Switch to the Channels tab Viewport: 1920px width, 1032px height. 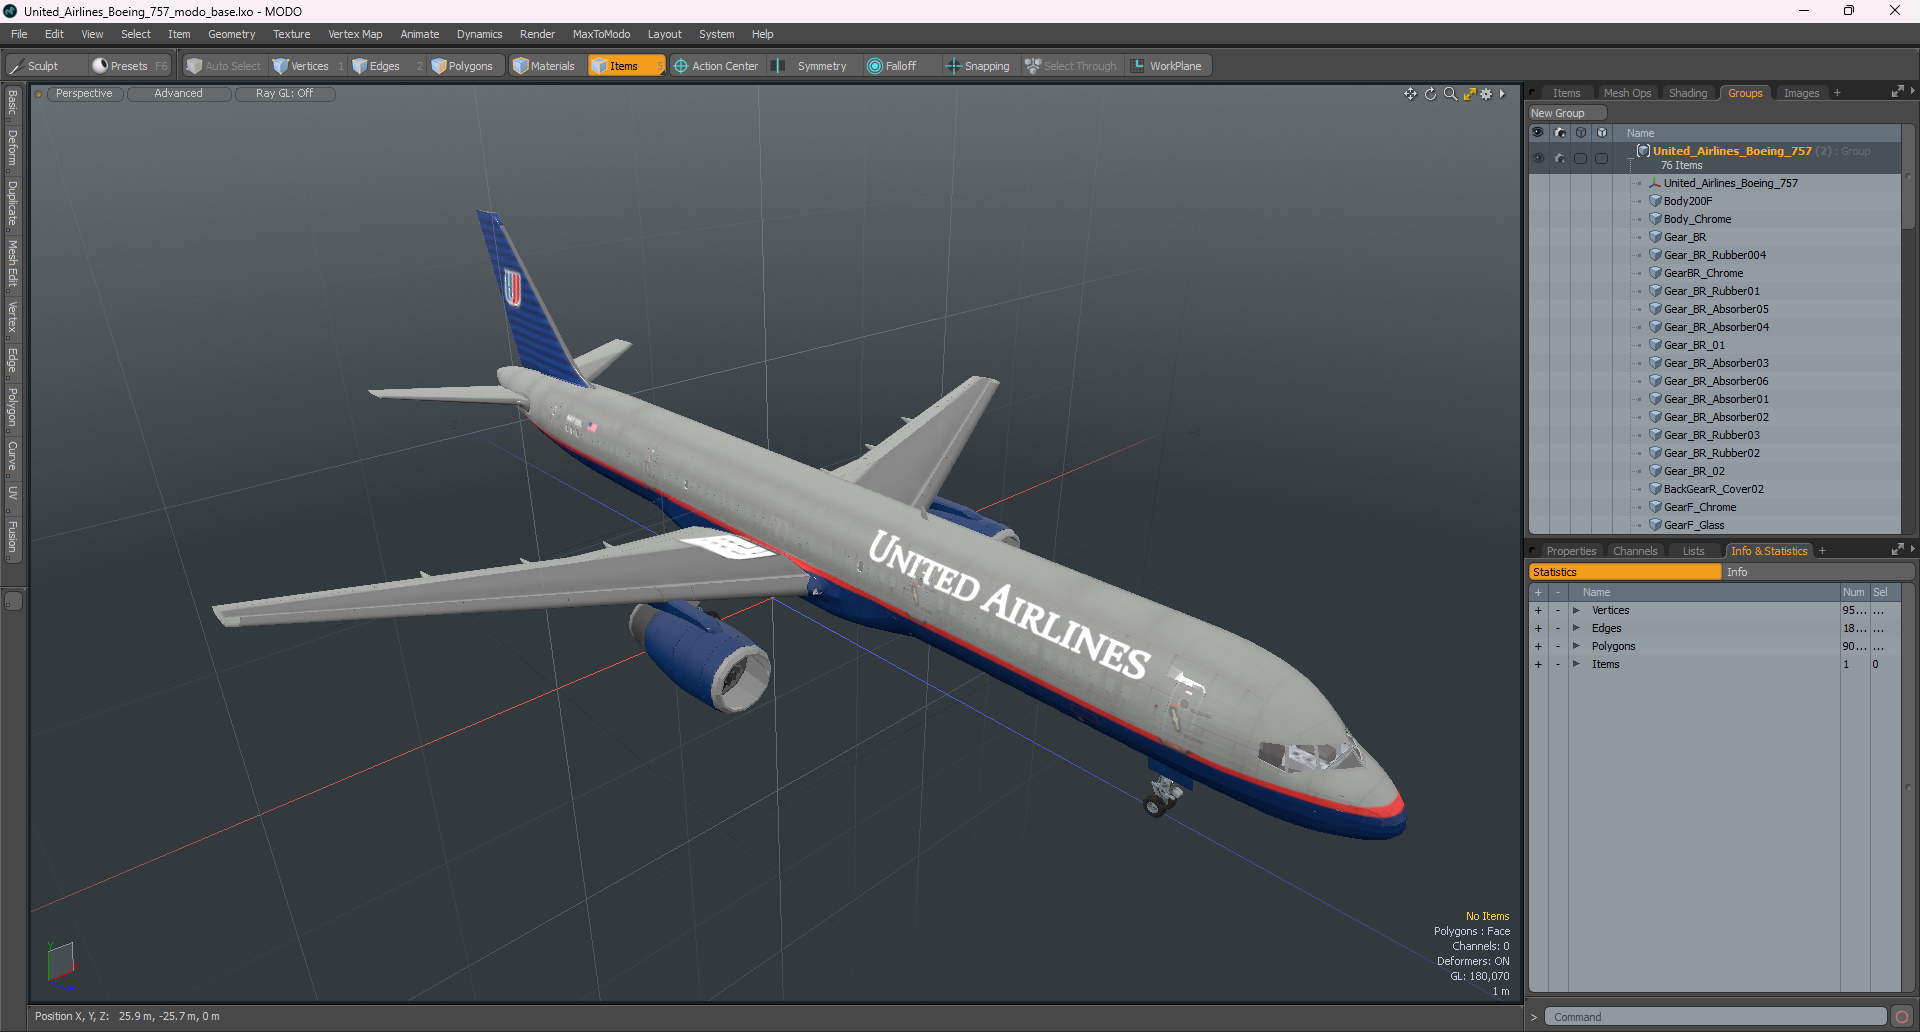click(x=1635, y=551)
